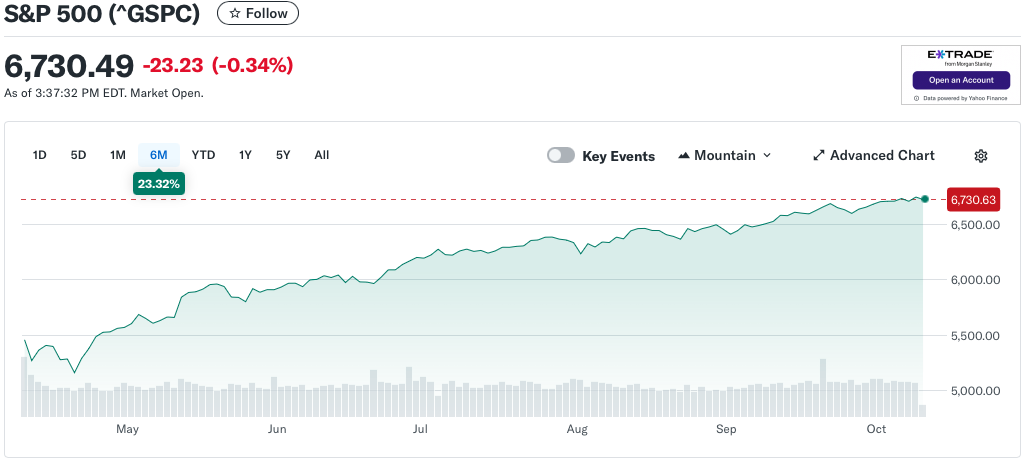
Task: Click the E*TRADE logo in the ad
Action: [x=960, y=56]
